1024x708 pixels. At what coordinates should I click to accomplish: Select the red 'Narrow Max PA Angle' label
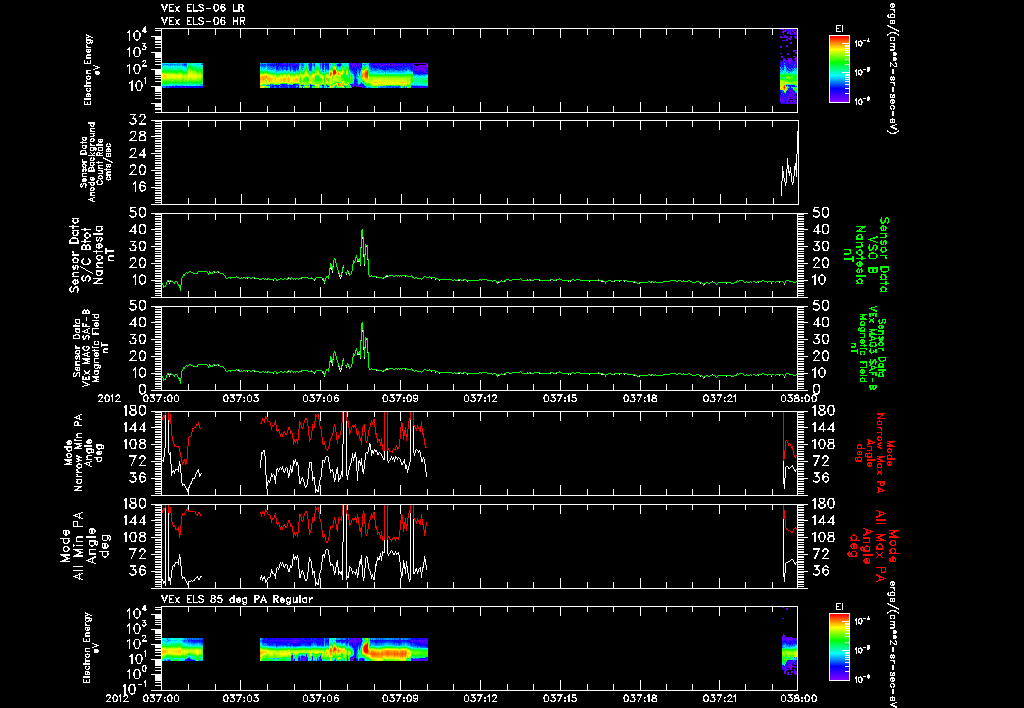tap(874, 452)
